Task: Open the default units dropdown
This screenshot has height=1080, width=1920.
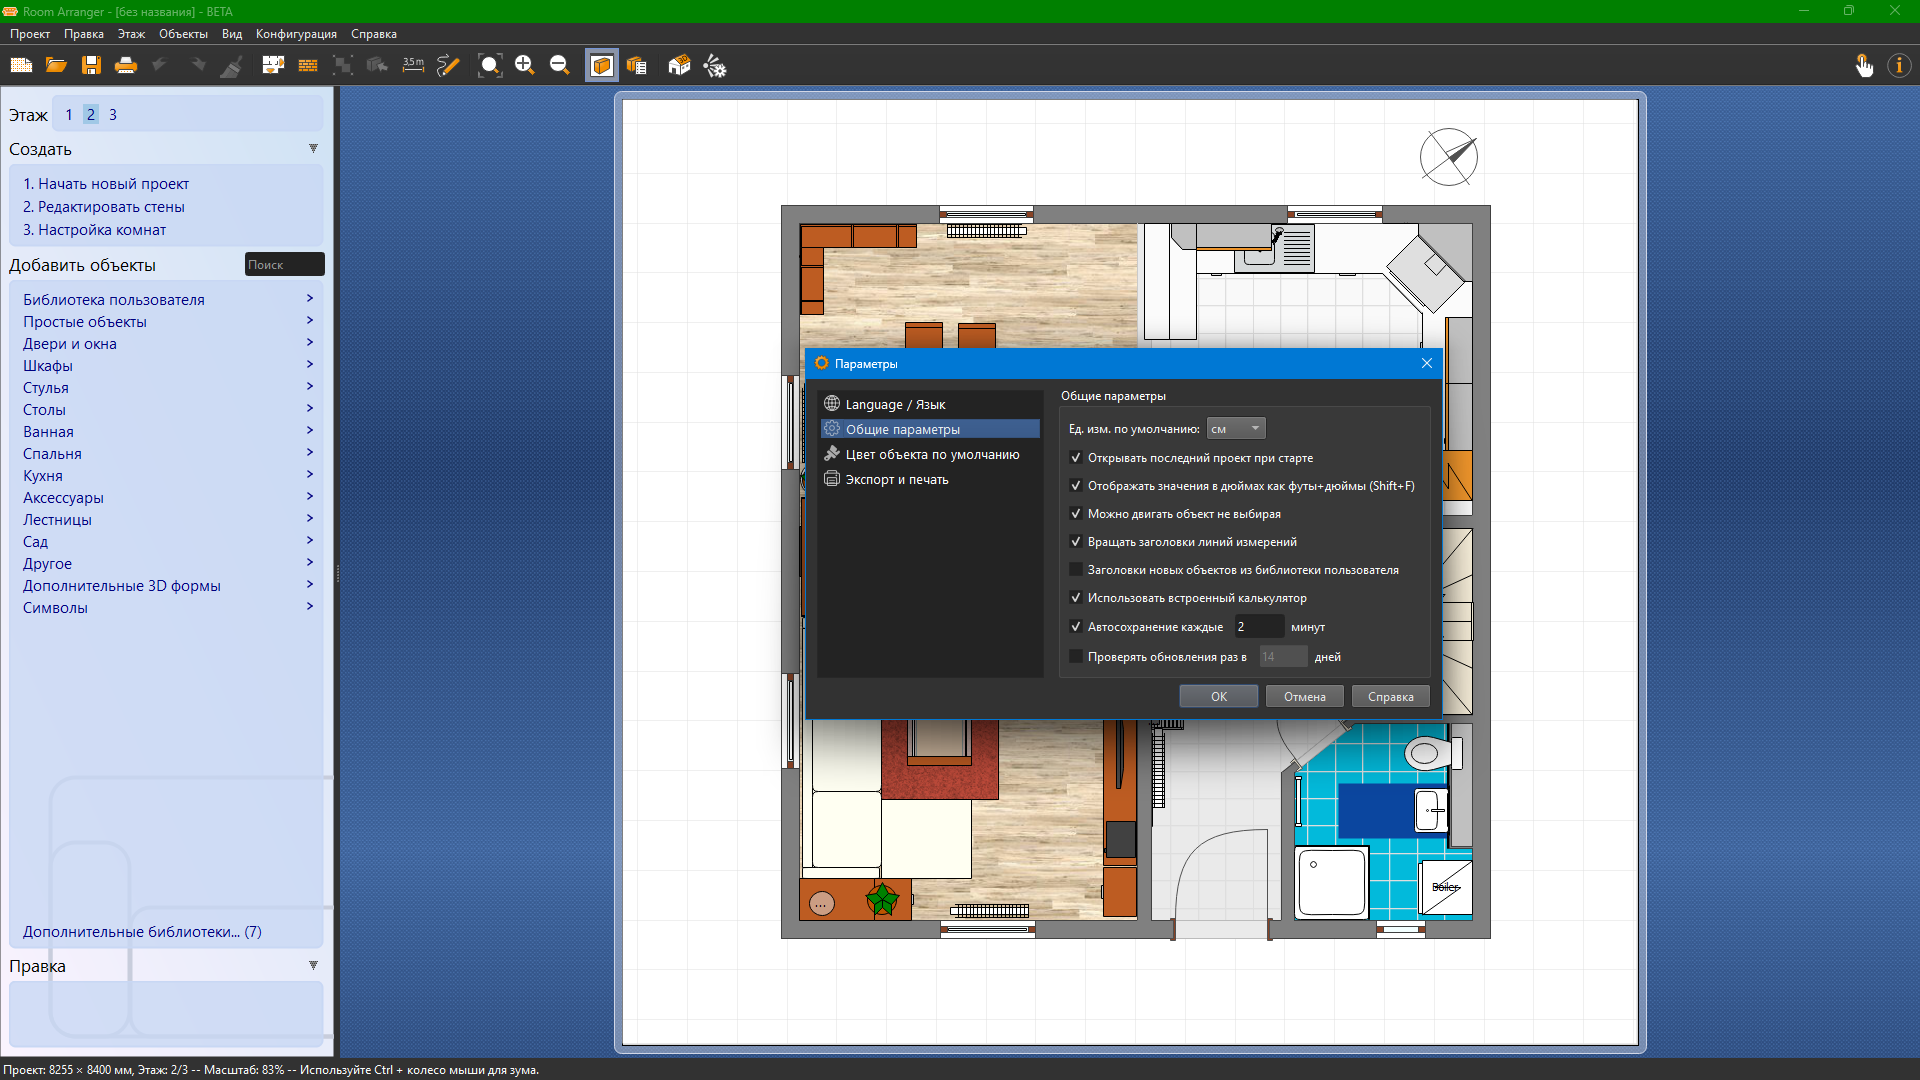Action: coord(1236,429)
